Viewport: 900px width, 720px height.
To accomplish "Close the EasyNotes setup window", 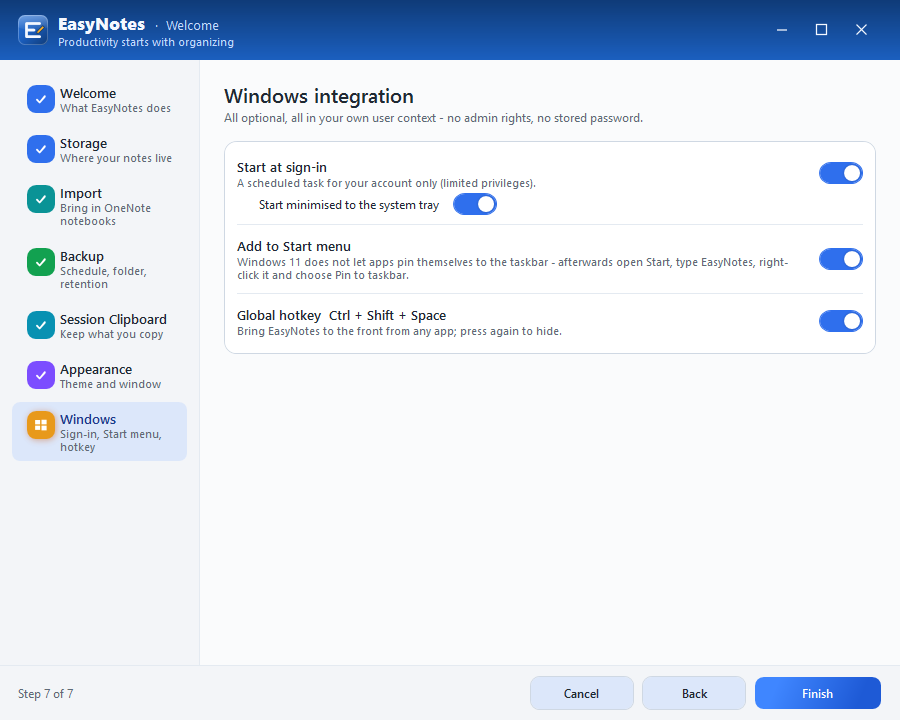I will 861,29.
